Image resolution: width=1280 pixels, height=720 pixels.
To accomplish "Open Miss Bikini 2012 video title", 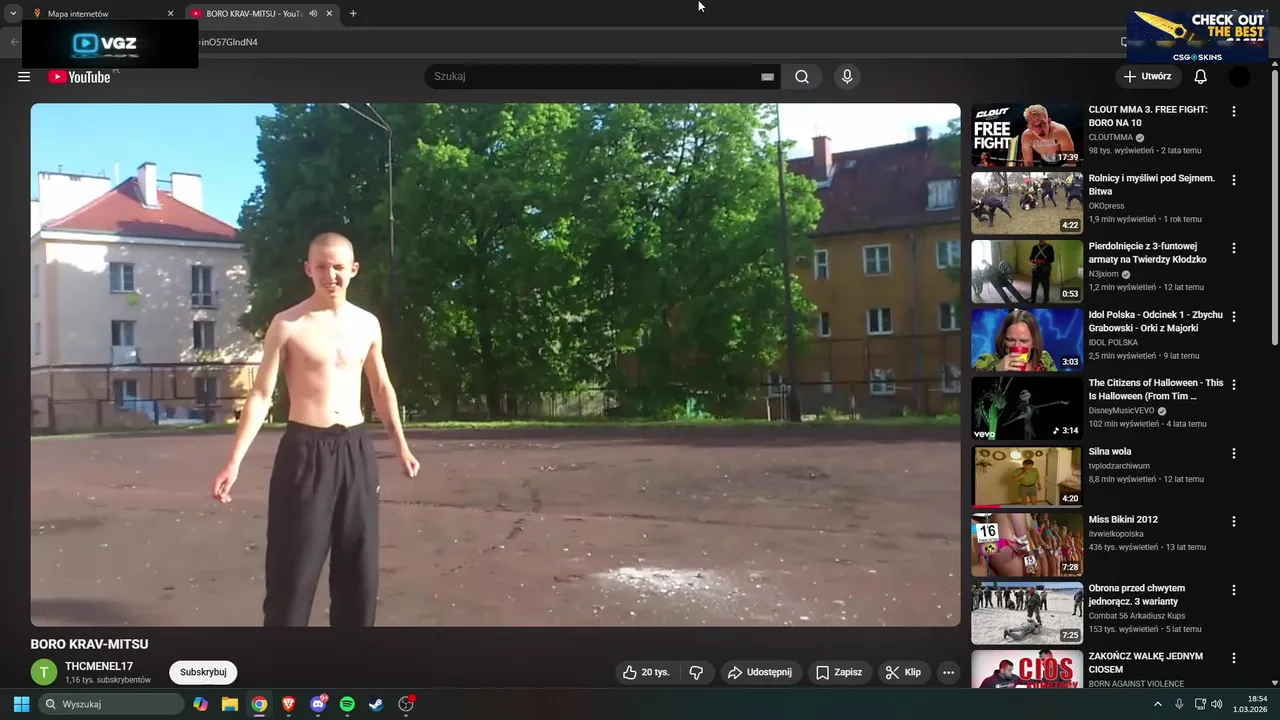I will [x=1123, y=520].
